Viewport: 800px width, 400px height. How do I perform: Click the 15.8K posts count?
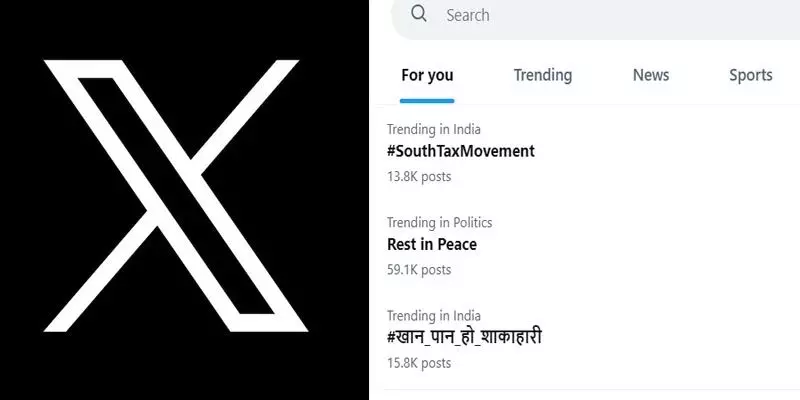point(419,362)
